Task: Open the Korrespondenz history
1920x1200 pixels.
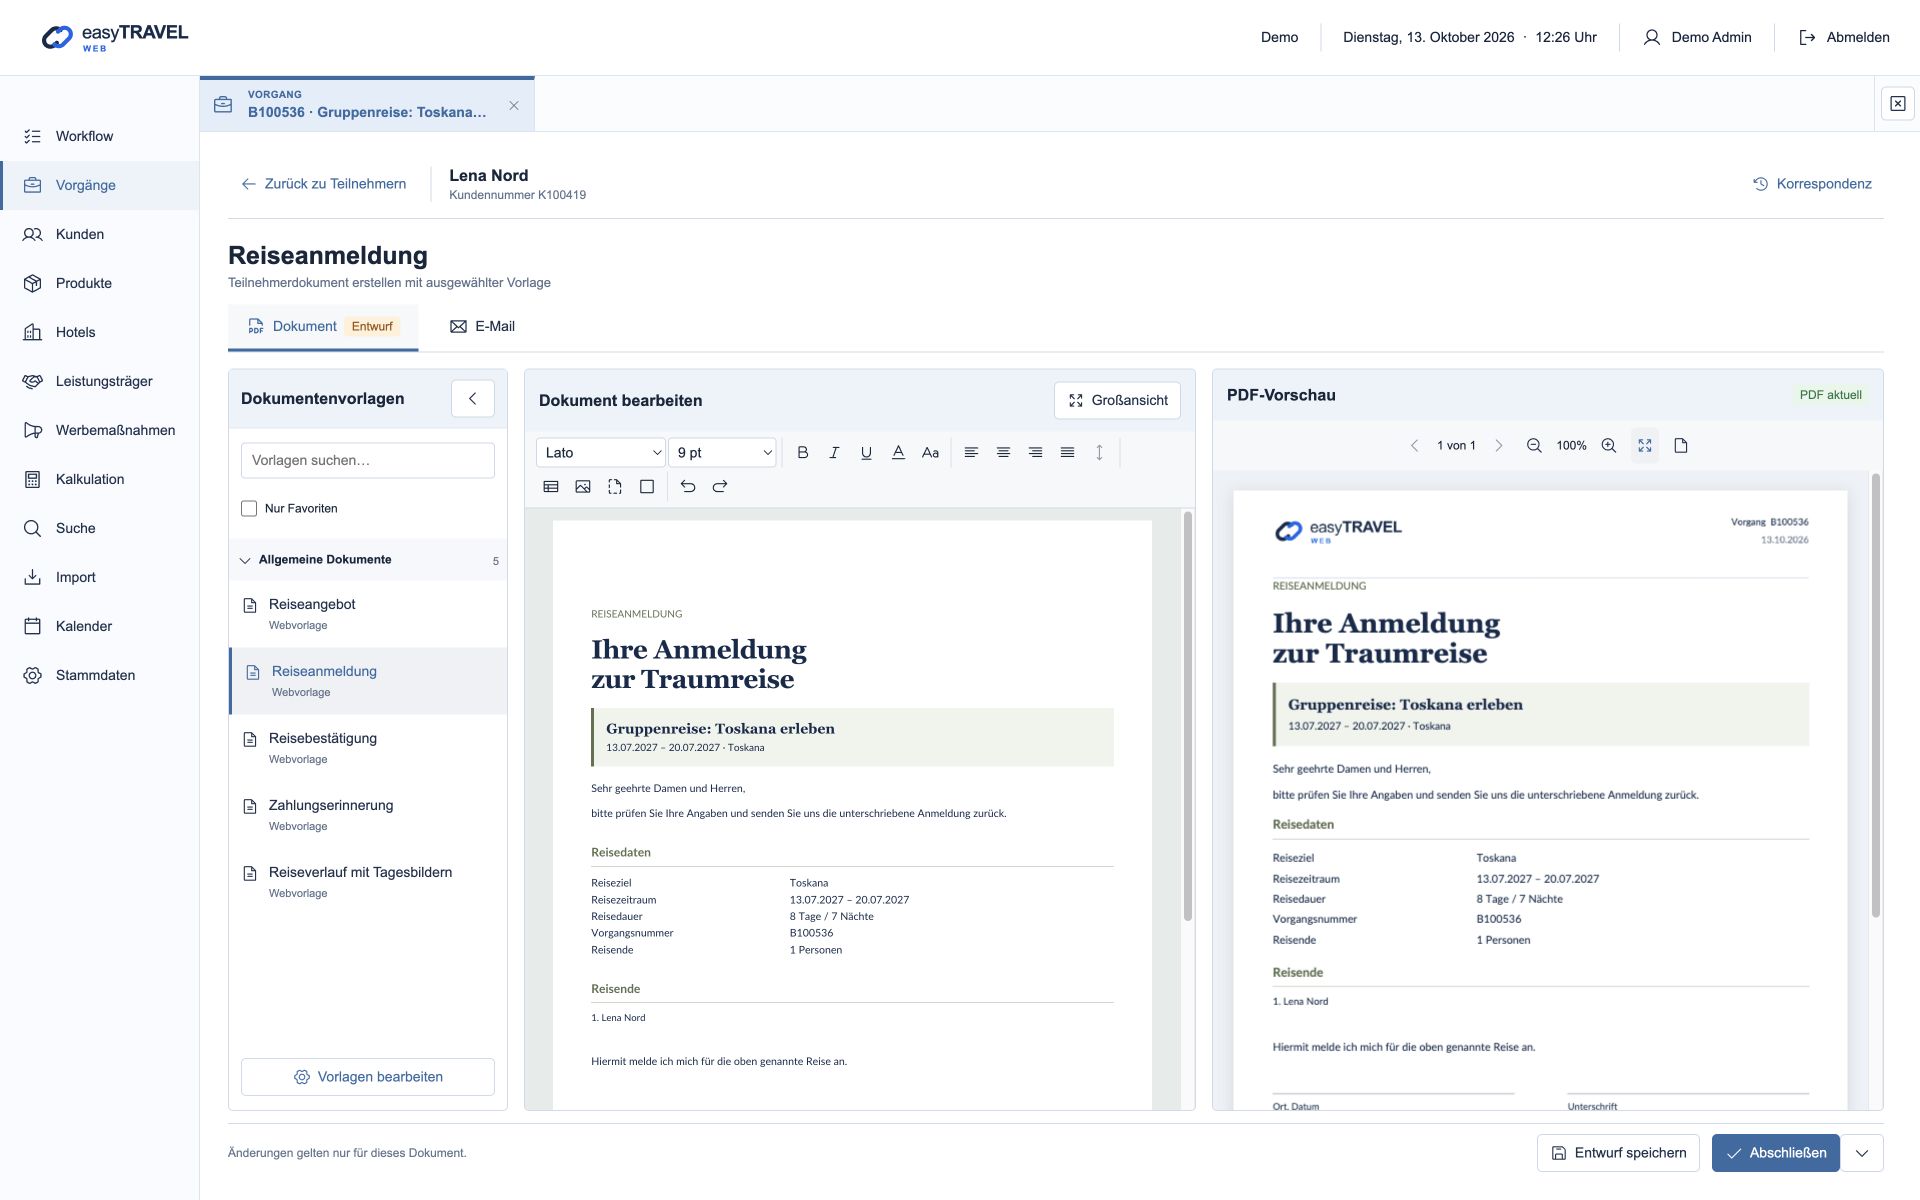Action: pos(1812,184)
